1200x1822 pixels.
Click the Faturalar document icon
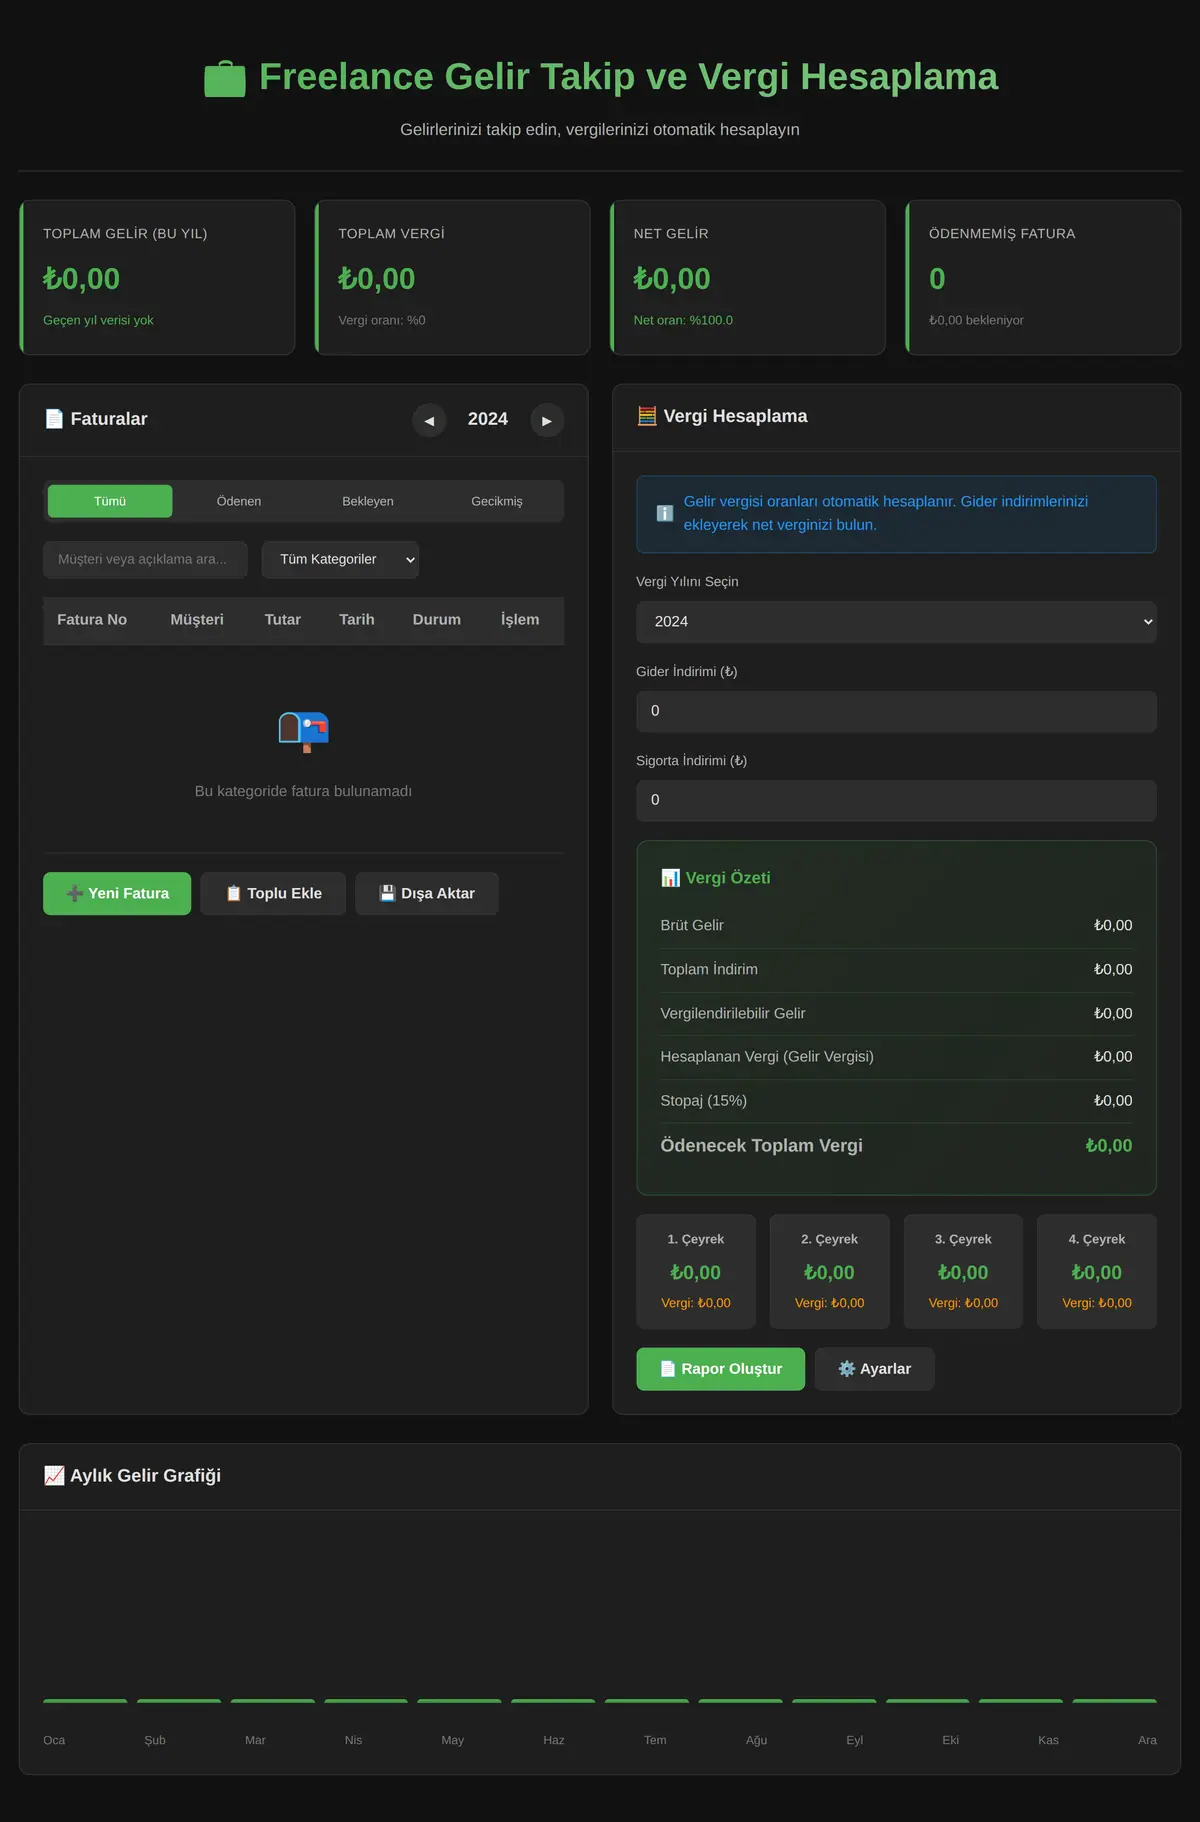(54, 419)
